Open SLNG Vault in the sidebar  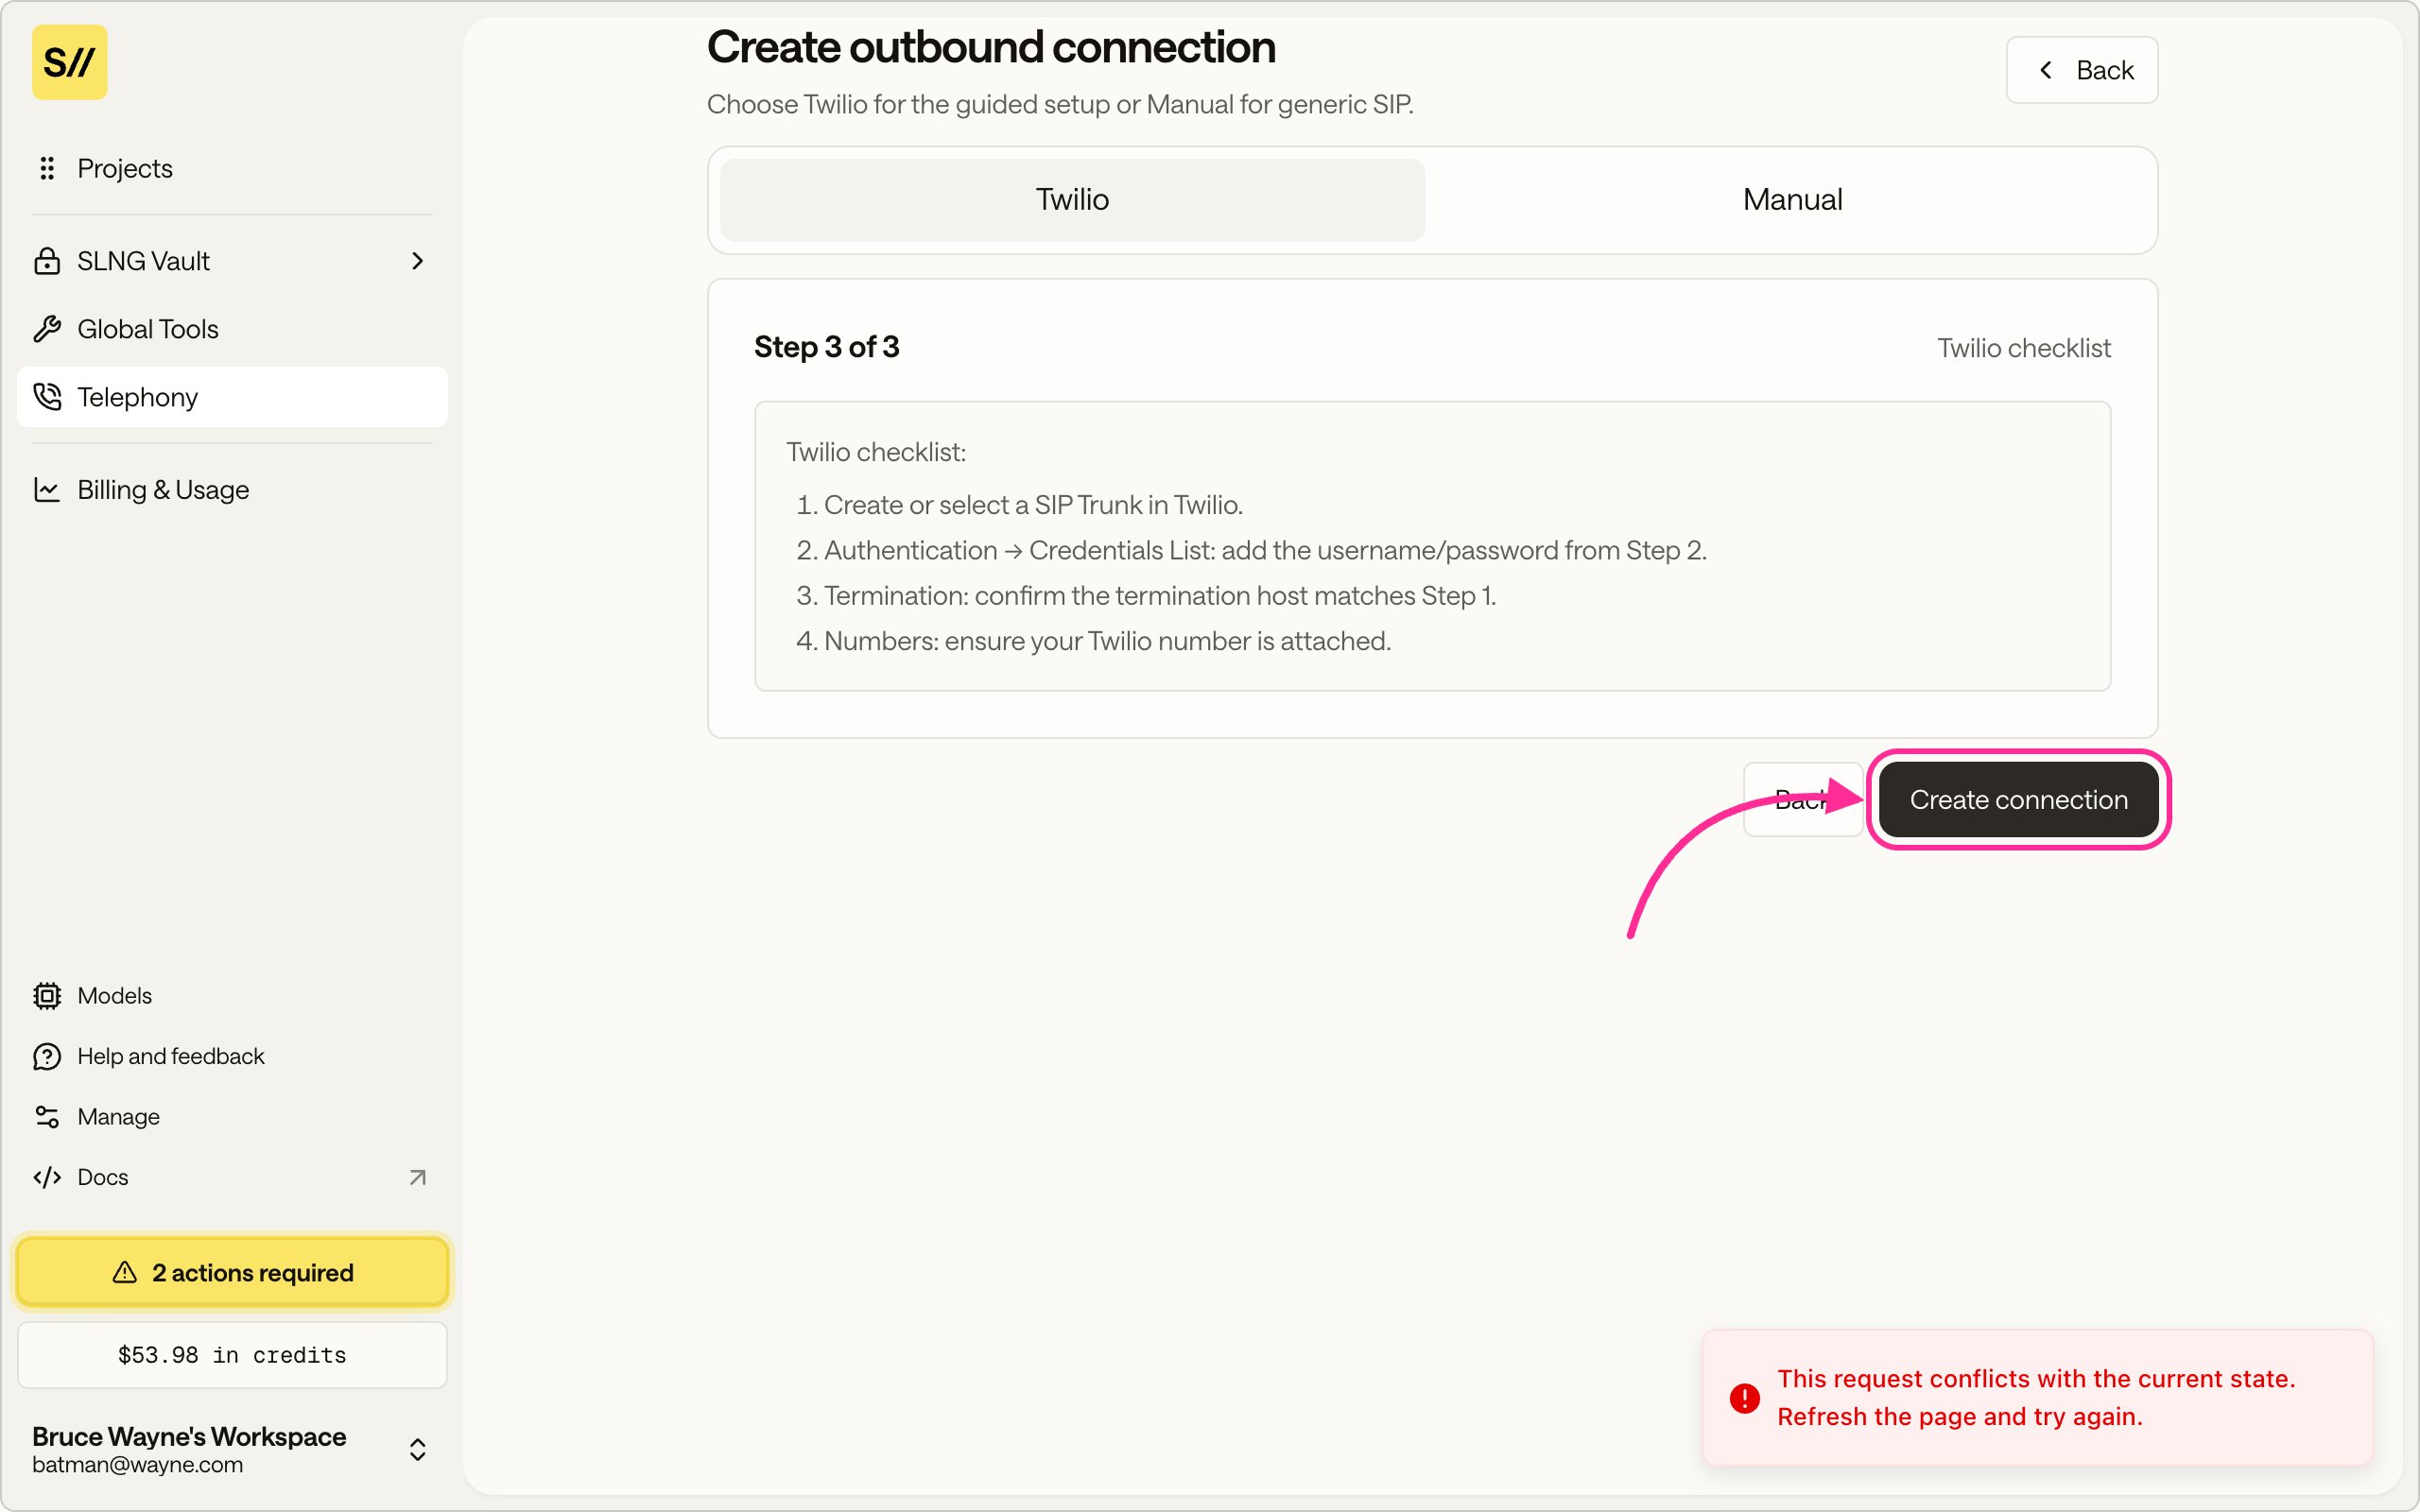pyautogui.click(x=232, y=261)
